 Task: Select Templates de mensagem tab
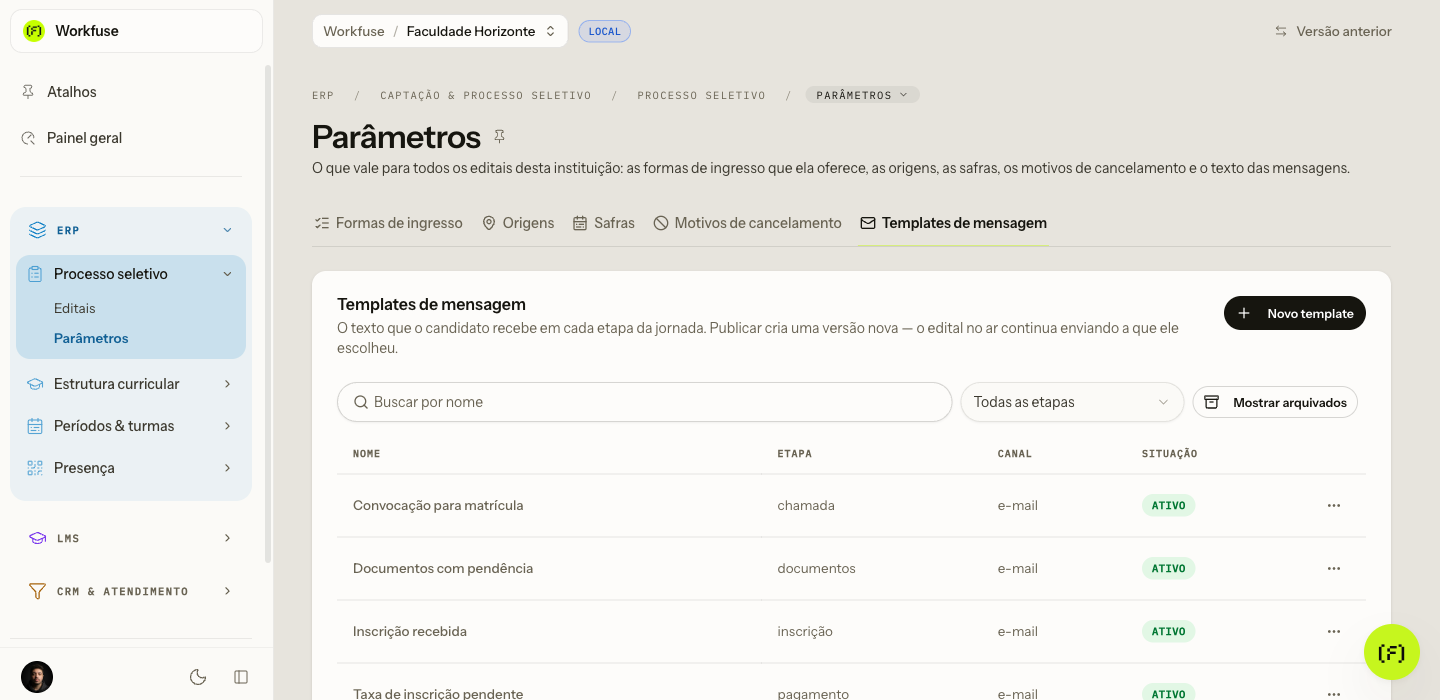[x=953, y=223]
